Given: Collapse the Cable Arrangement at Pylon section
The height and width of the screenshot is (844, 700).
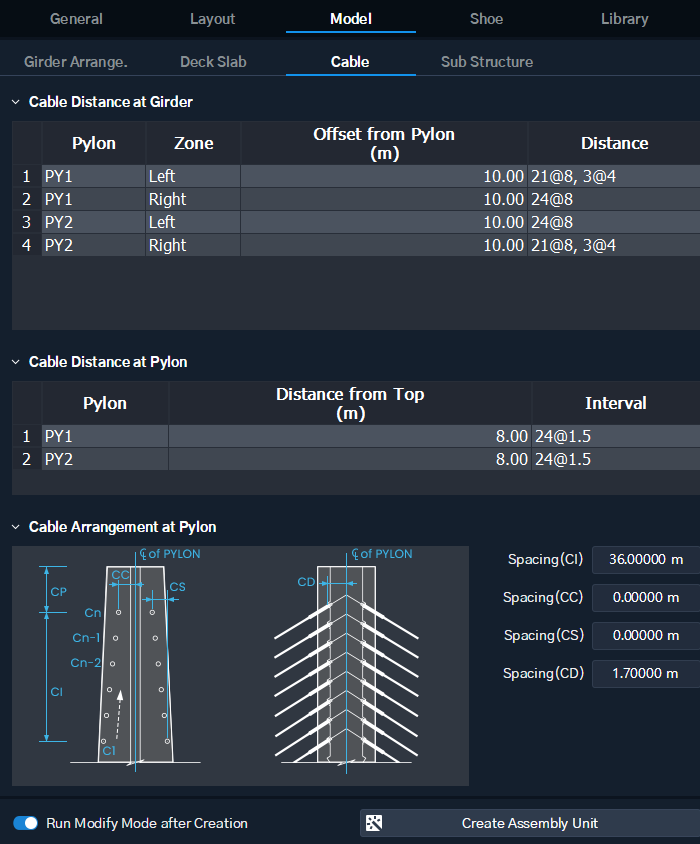Looking at the screenshot, I should (16, 527).
